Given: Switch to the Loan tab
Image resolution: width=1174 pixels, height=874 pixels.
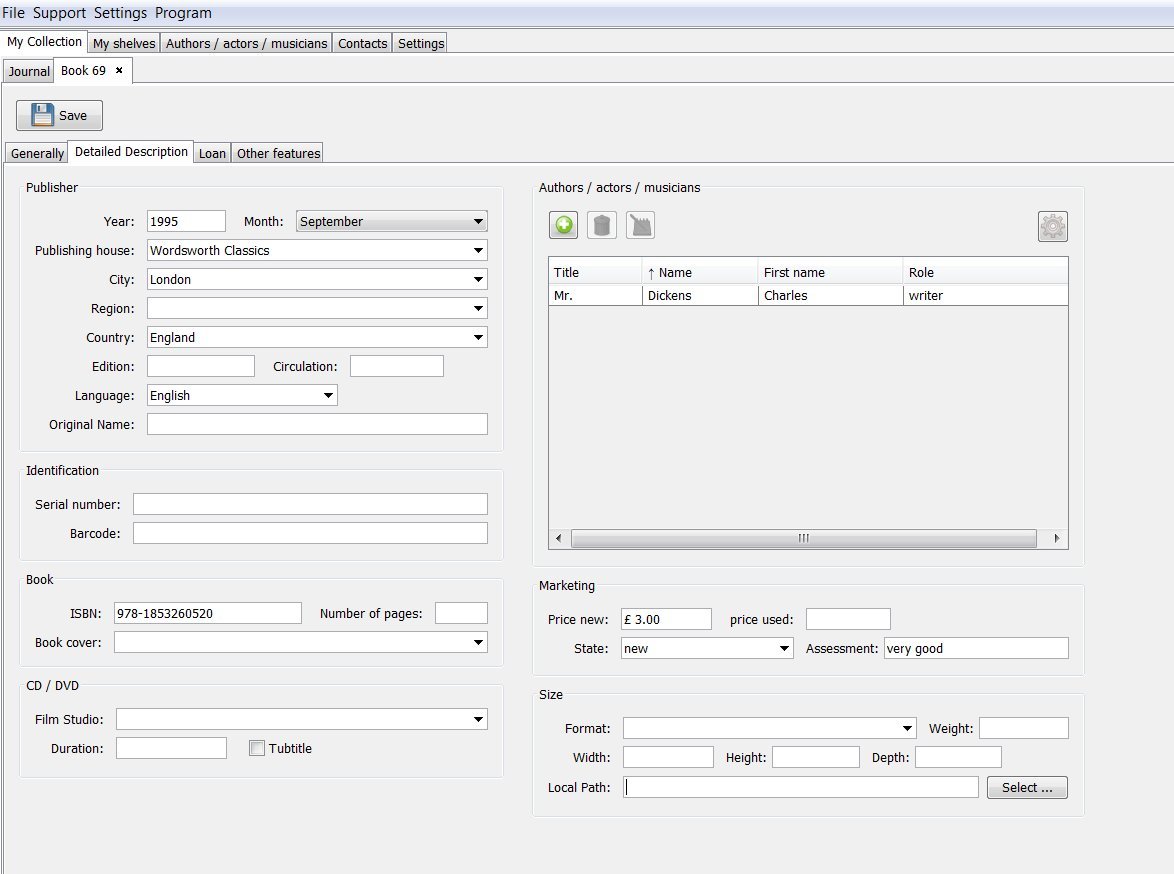Looking at the screenshot, I should click(212, 153).
